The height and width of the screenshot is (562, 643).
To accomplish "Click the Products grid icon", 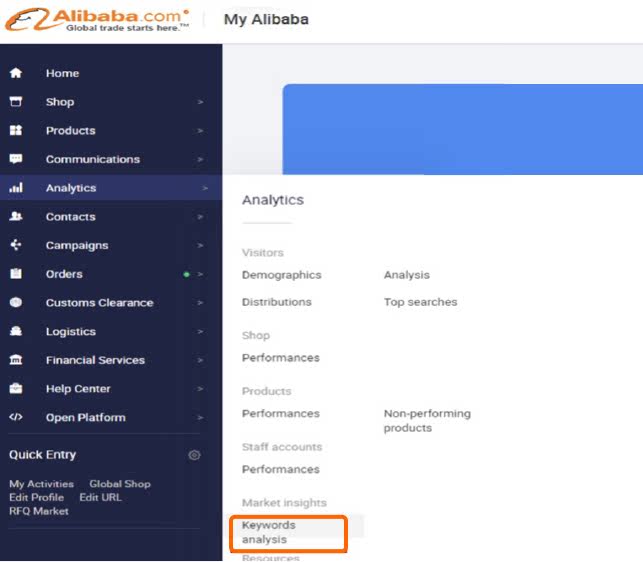I will point(16,130).
